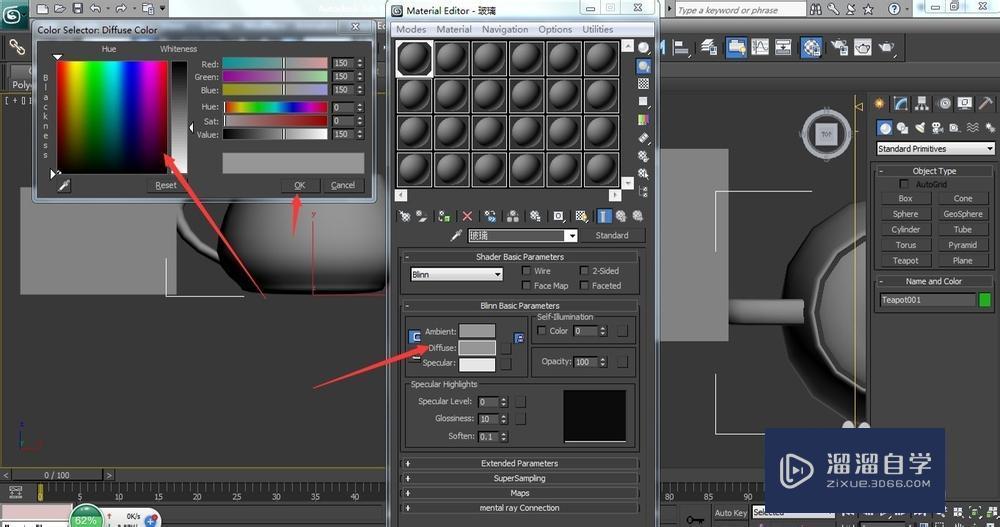Viewport: 1000px width, 527px height.
Task: Toggle checkered Background icon in sidebar
Action: point(643,84)
